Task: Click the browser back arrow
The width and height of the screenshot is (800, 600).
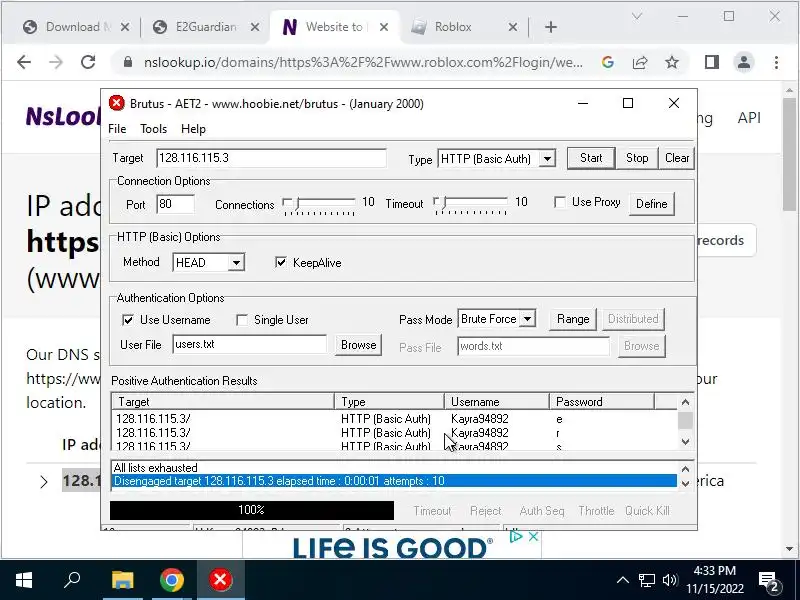Action: (x=24, y=62)
